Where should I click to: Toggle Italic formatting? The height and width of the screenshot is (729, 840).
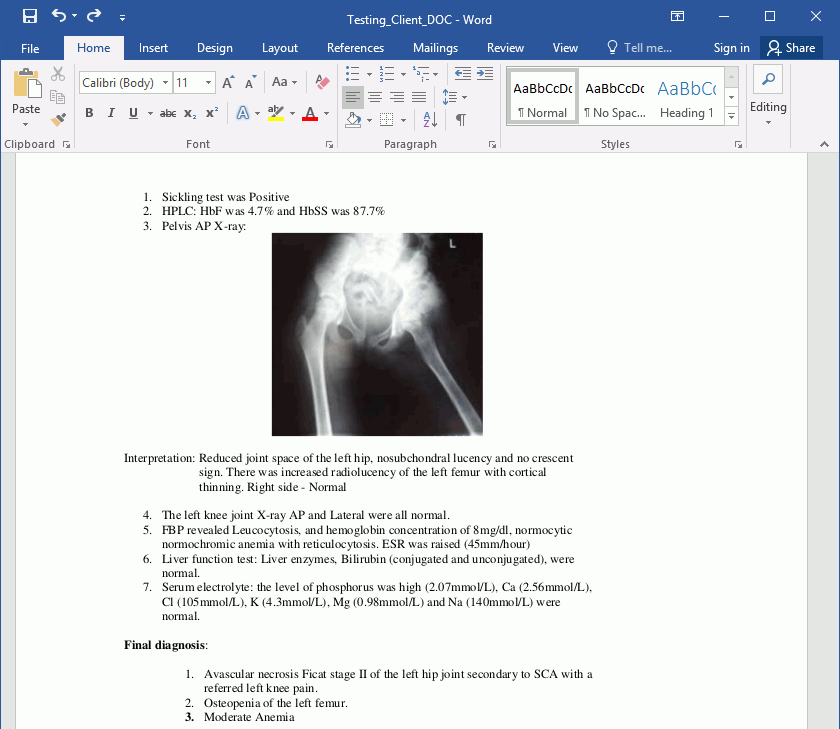tap(111, 113)
